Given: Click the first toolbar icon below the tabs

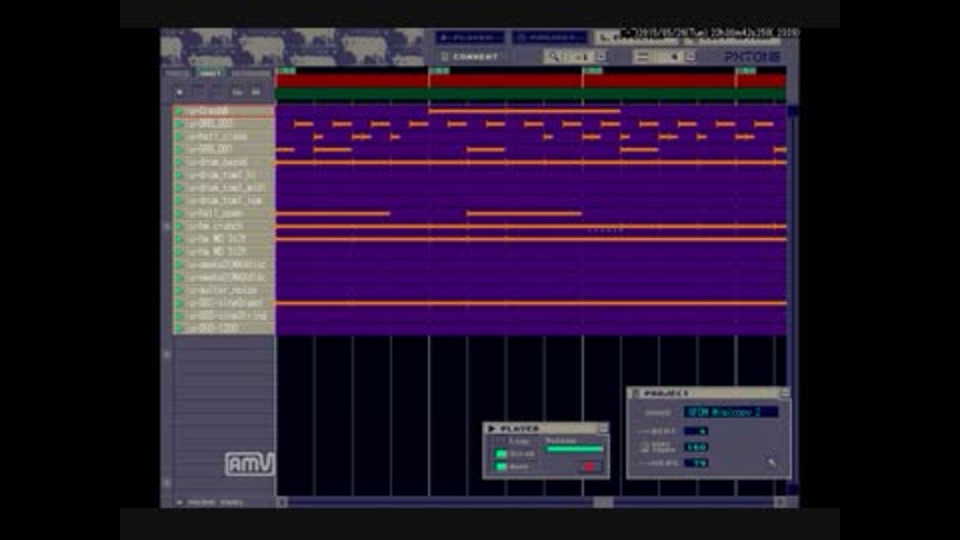Looking at the screenshot, I should (180, 92).
